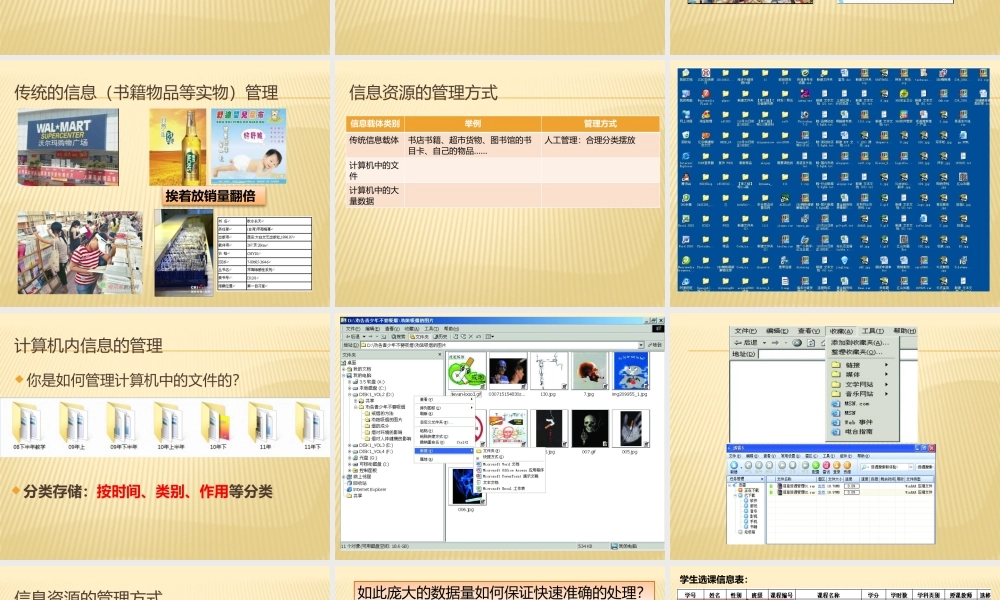Click the 10年下 folder icon
This screenshot has width=1000, height=600.
point(217,425)
